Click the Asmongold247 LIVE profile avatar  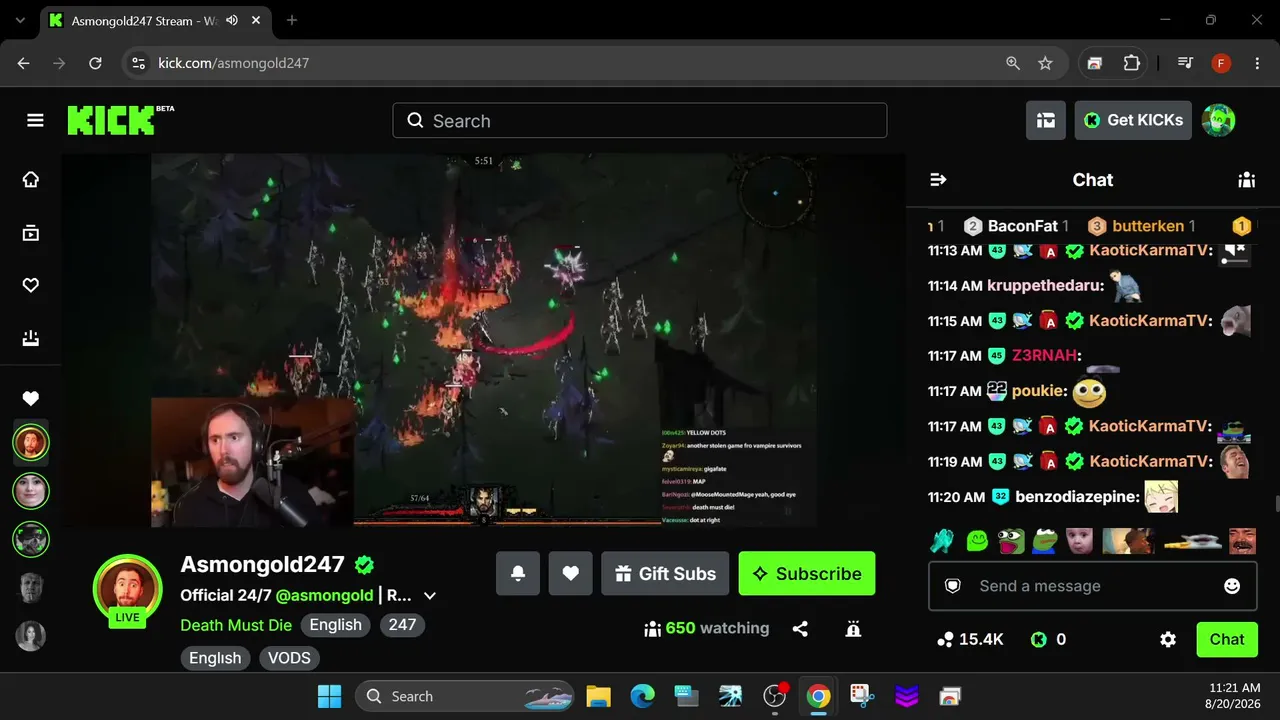click(x=127, y=590)
